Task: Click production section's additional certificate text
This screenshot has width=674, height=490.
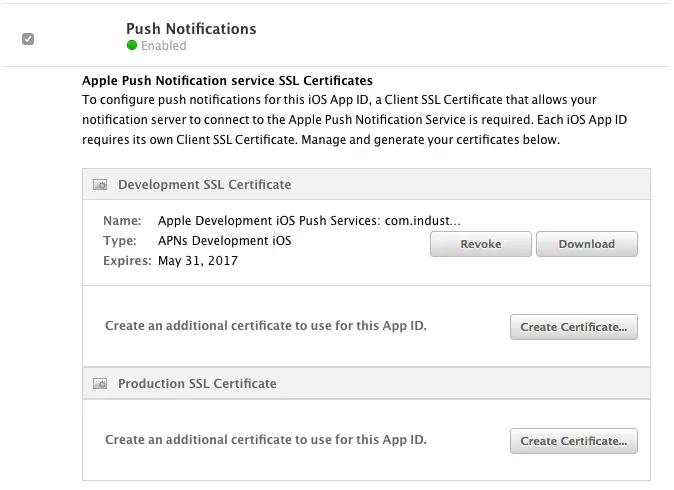Action: pos(266,440)
